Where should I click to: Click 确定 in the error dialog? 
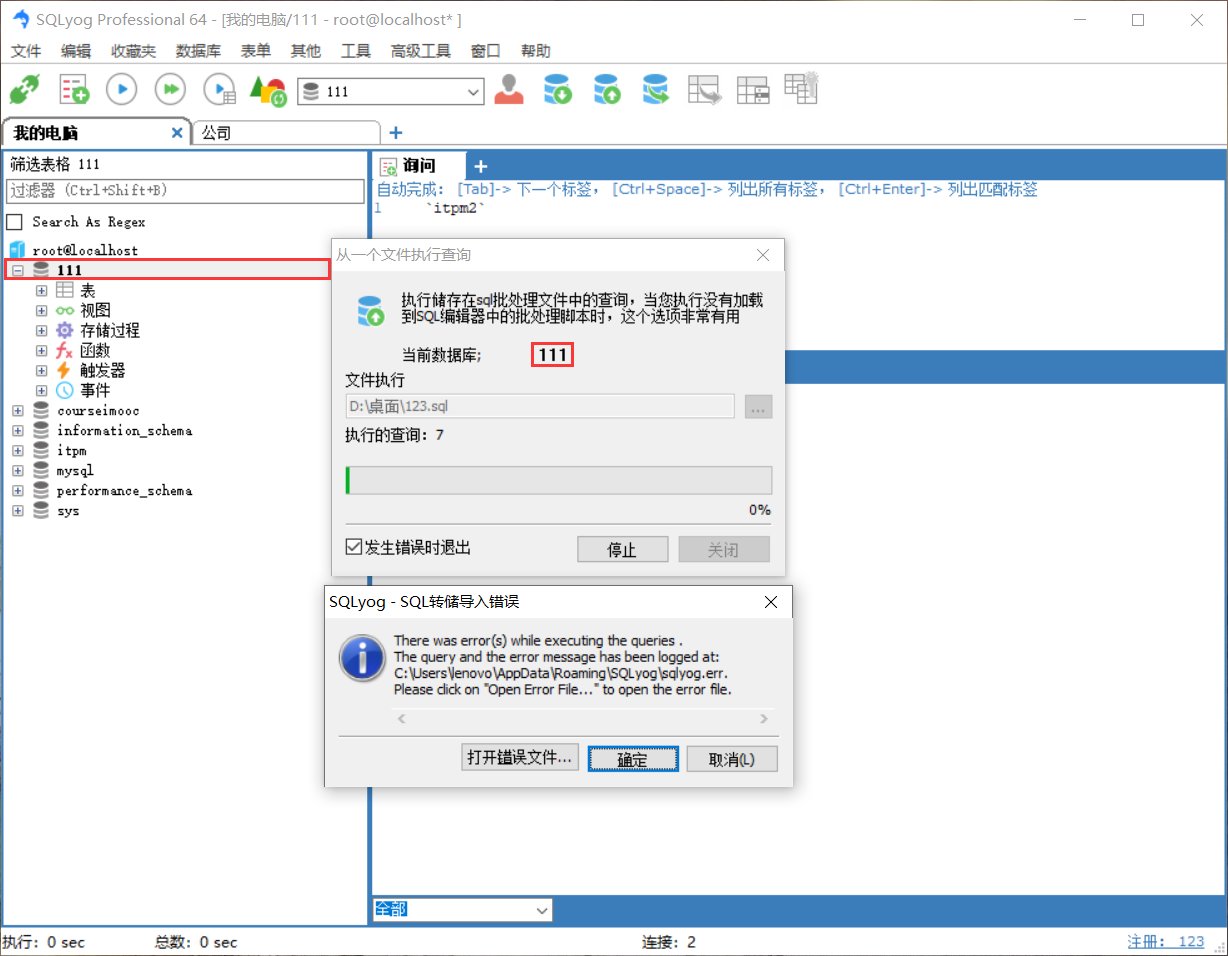[633, 758]
